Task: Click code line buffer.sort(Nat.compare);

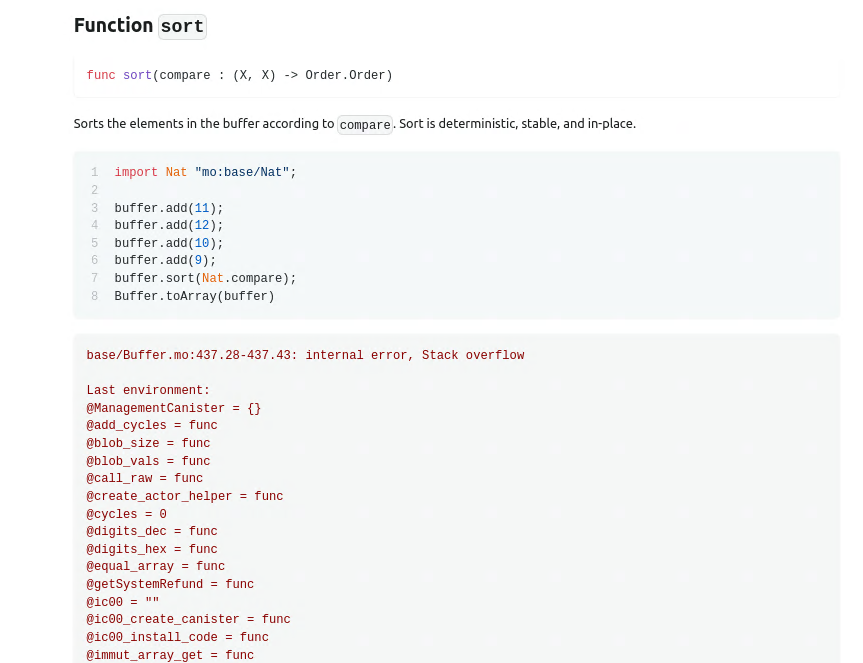Action: (x=205, y=278)
